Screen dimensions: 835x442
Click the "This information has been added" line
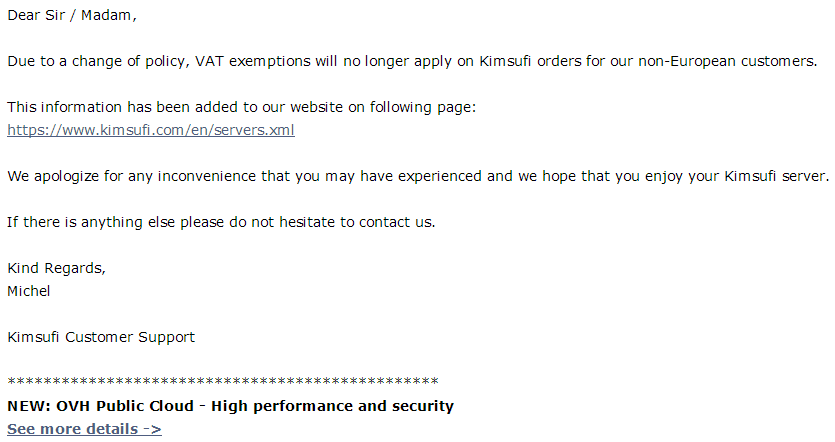click(241, 108)
